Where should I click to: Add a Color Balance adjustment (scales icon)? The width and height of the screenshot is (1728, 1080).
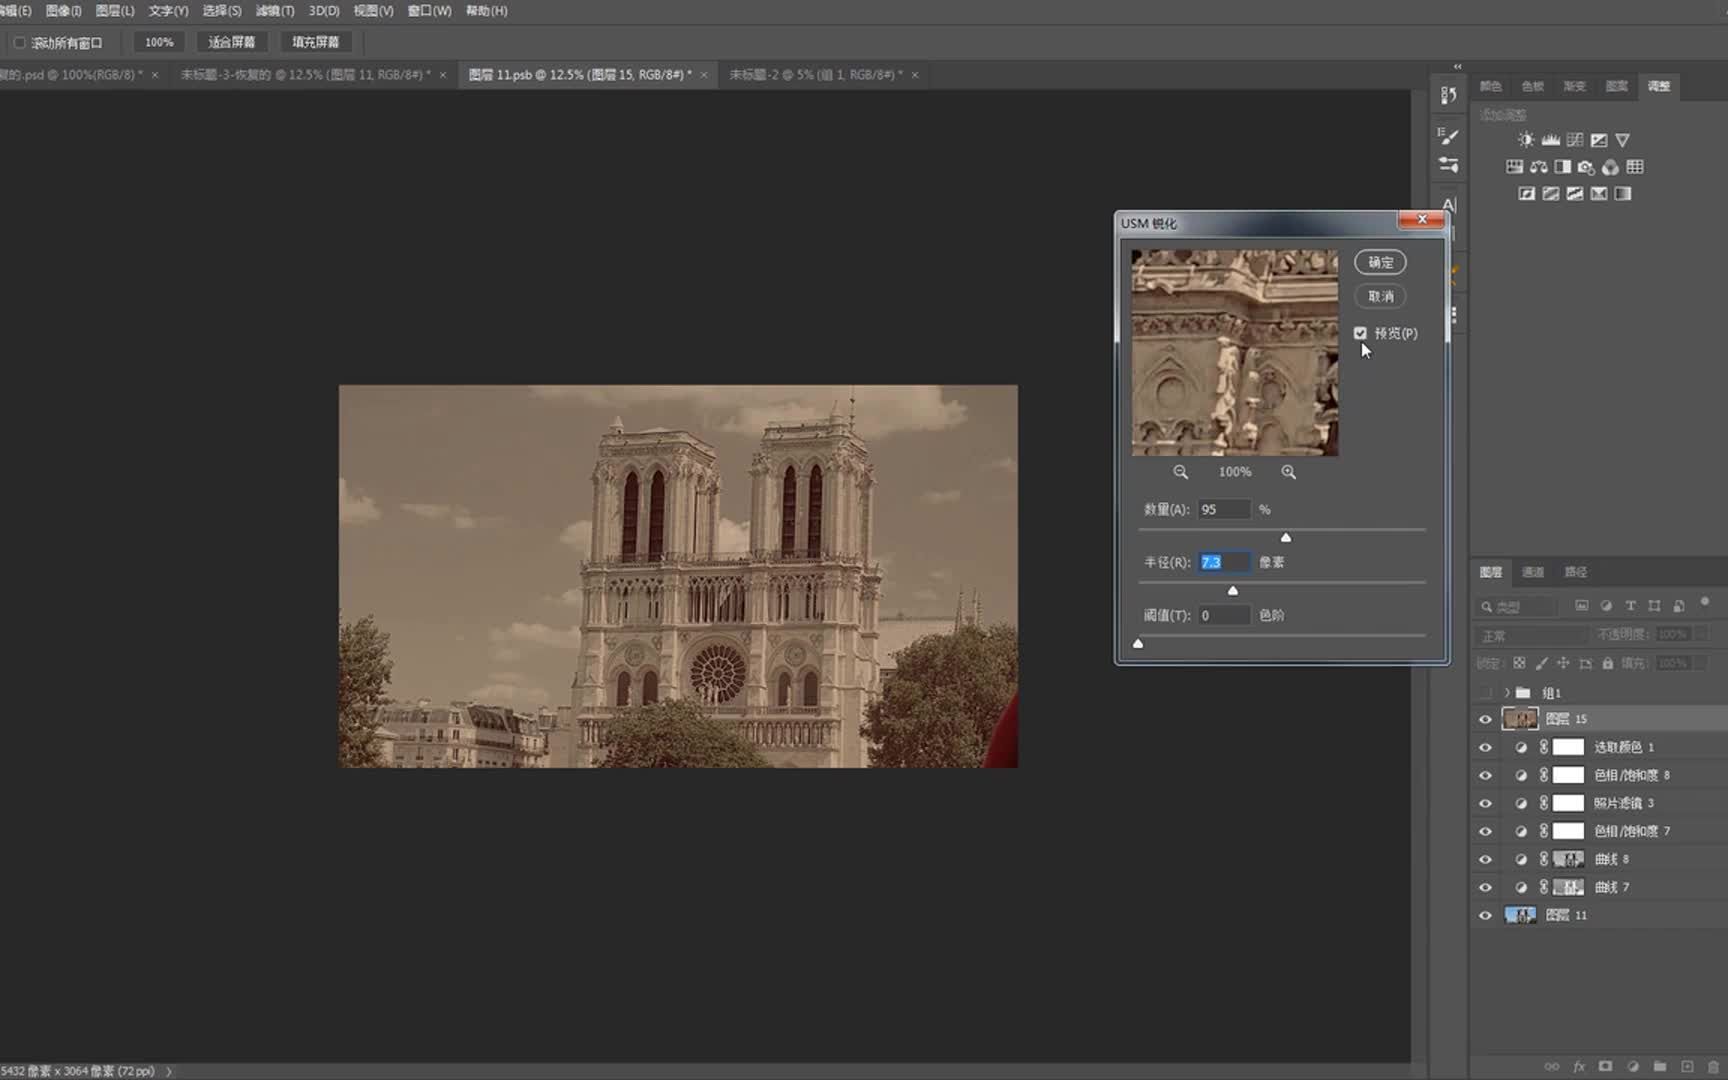1538,167
